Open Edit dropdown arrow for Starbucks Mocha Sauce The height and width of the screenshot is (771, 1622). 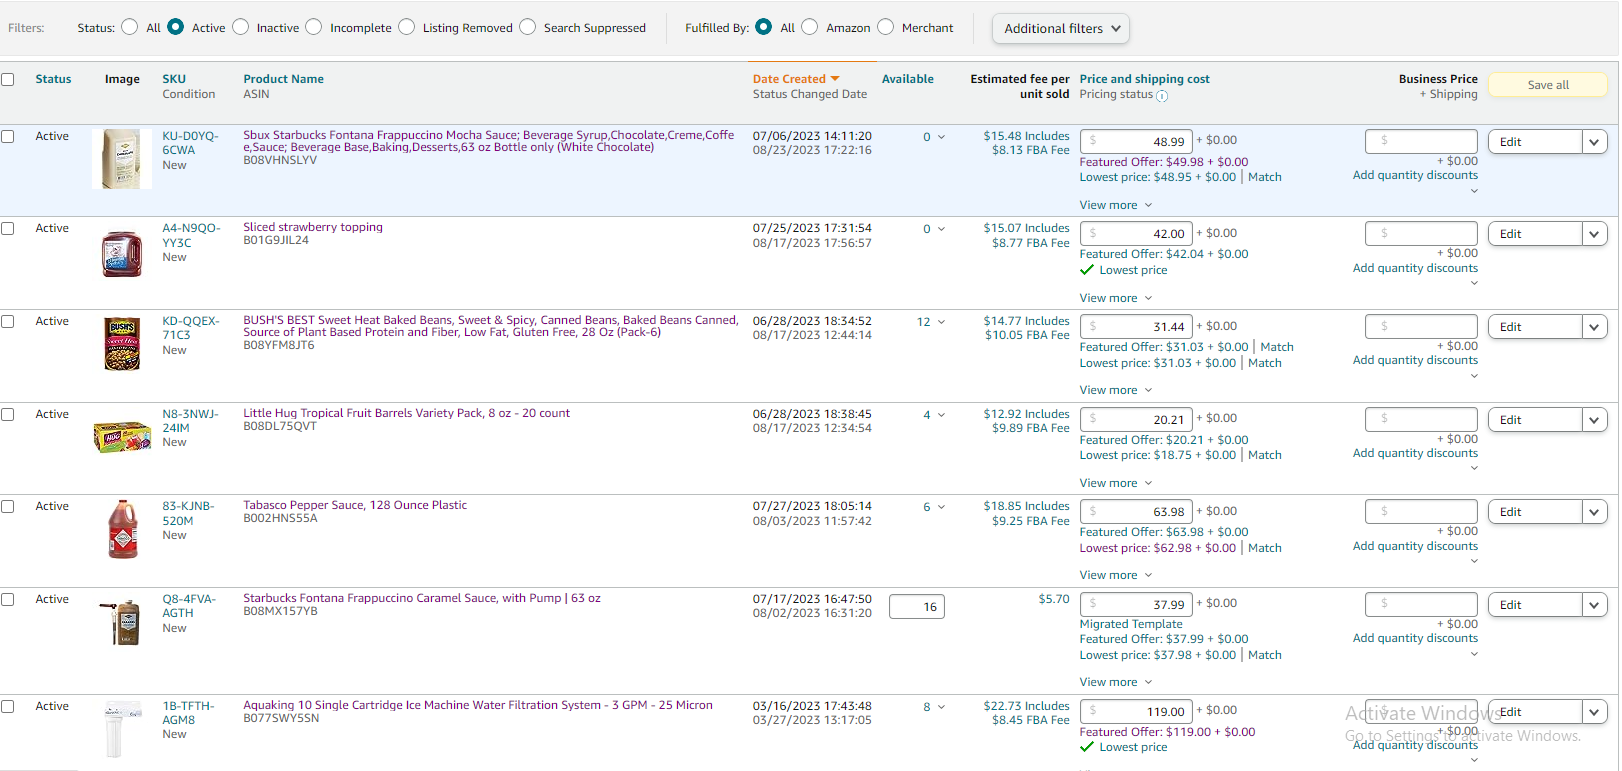(1594, 142)
